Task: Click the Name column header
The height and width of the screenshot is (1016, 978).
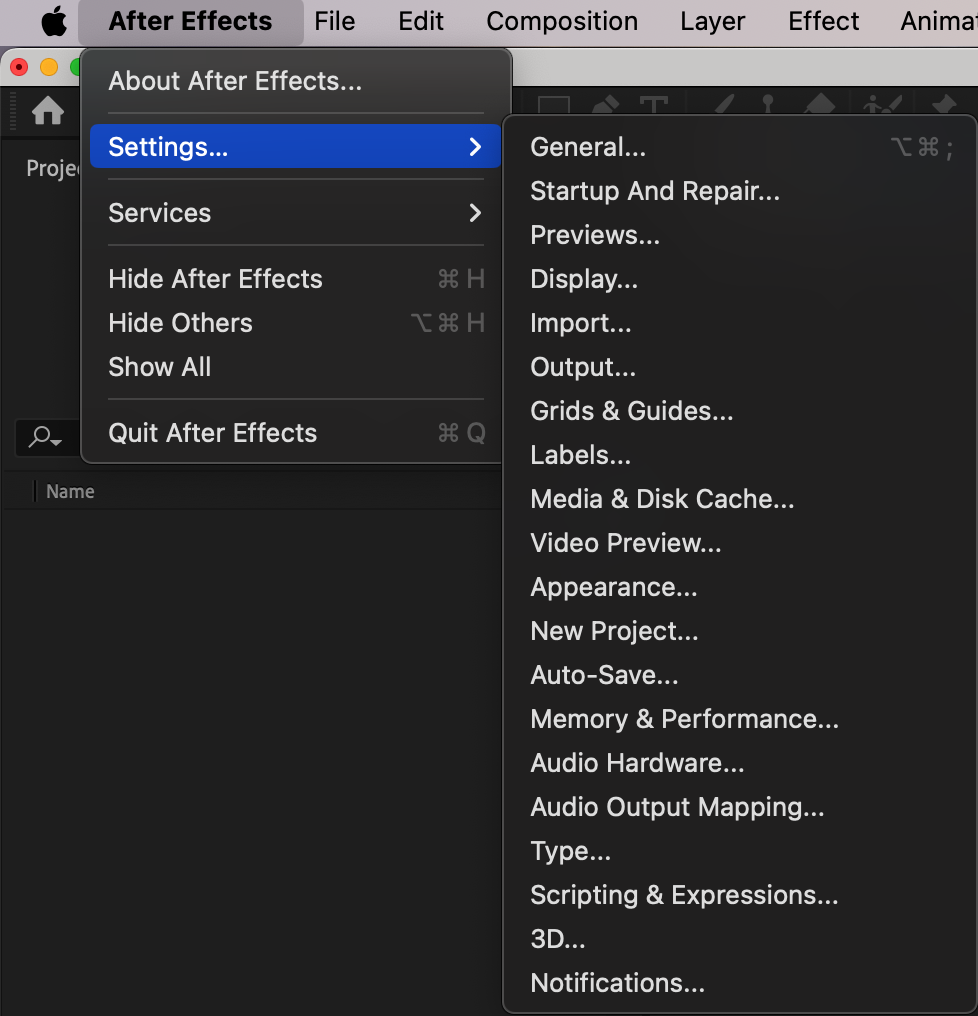Action: (70, 491)
